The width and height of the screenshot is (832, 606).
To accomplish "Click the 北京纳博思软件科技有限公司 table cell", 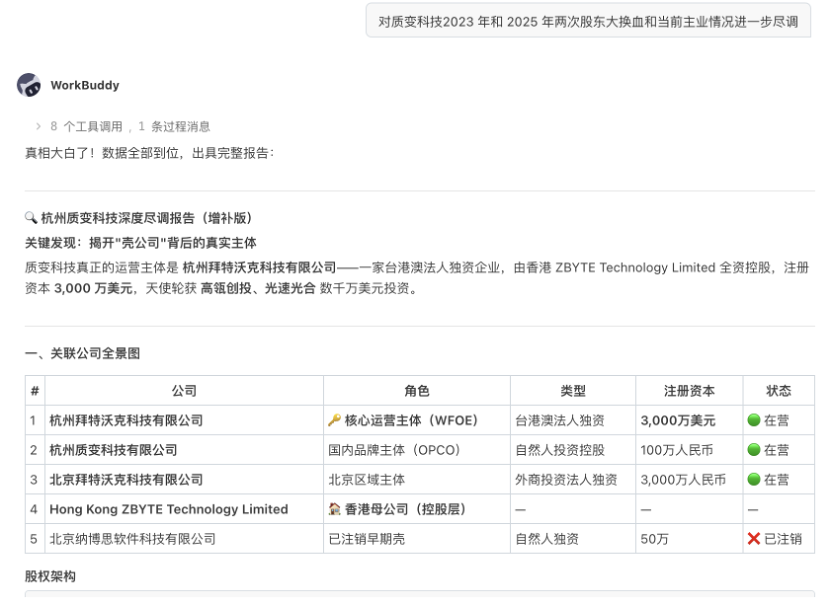I will (x=133, y=539).
